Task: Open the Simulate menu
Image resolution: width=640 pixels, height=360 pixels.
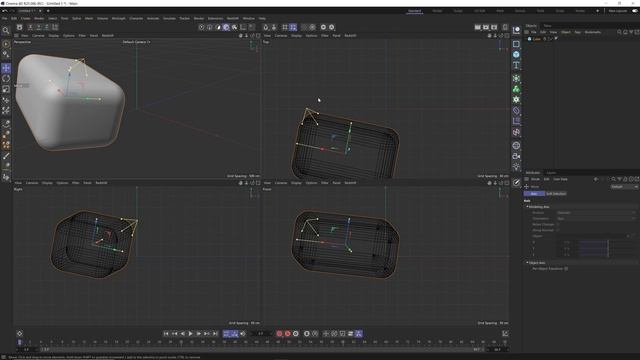Action: click(169, 18)
